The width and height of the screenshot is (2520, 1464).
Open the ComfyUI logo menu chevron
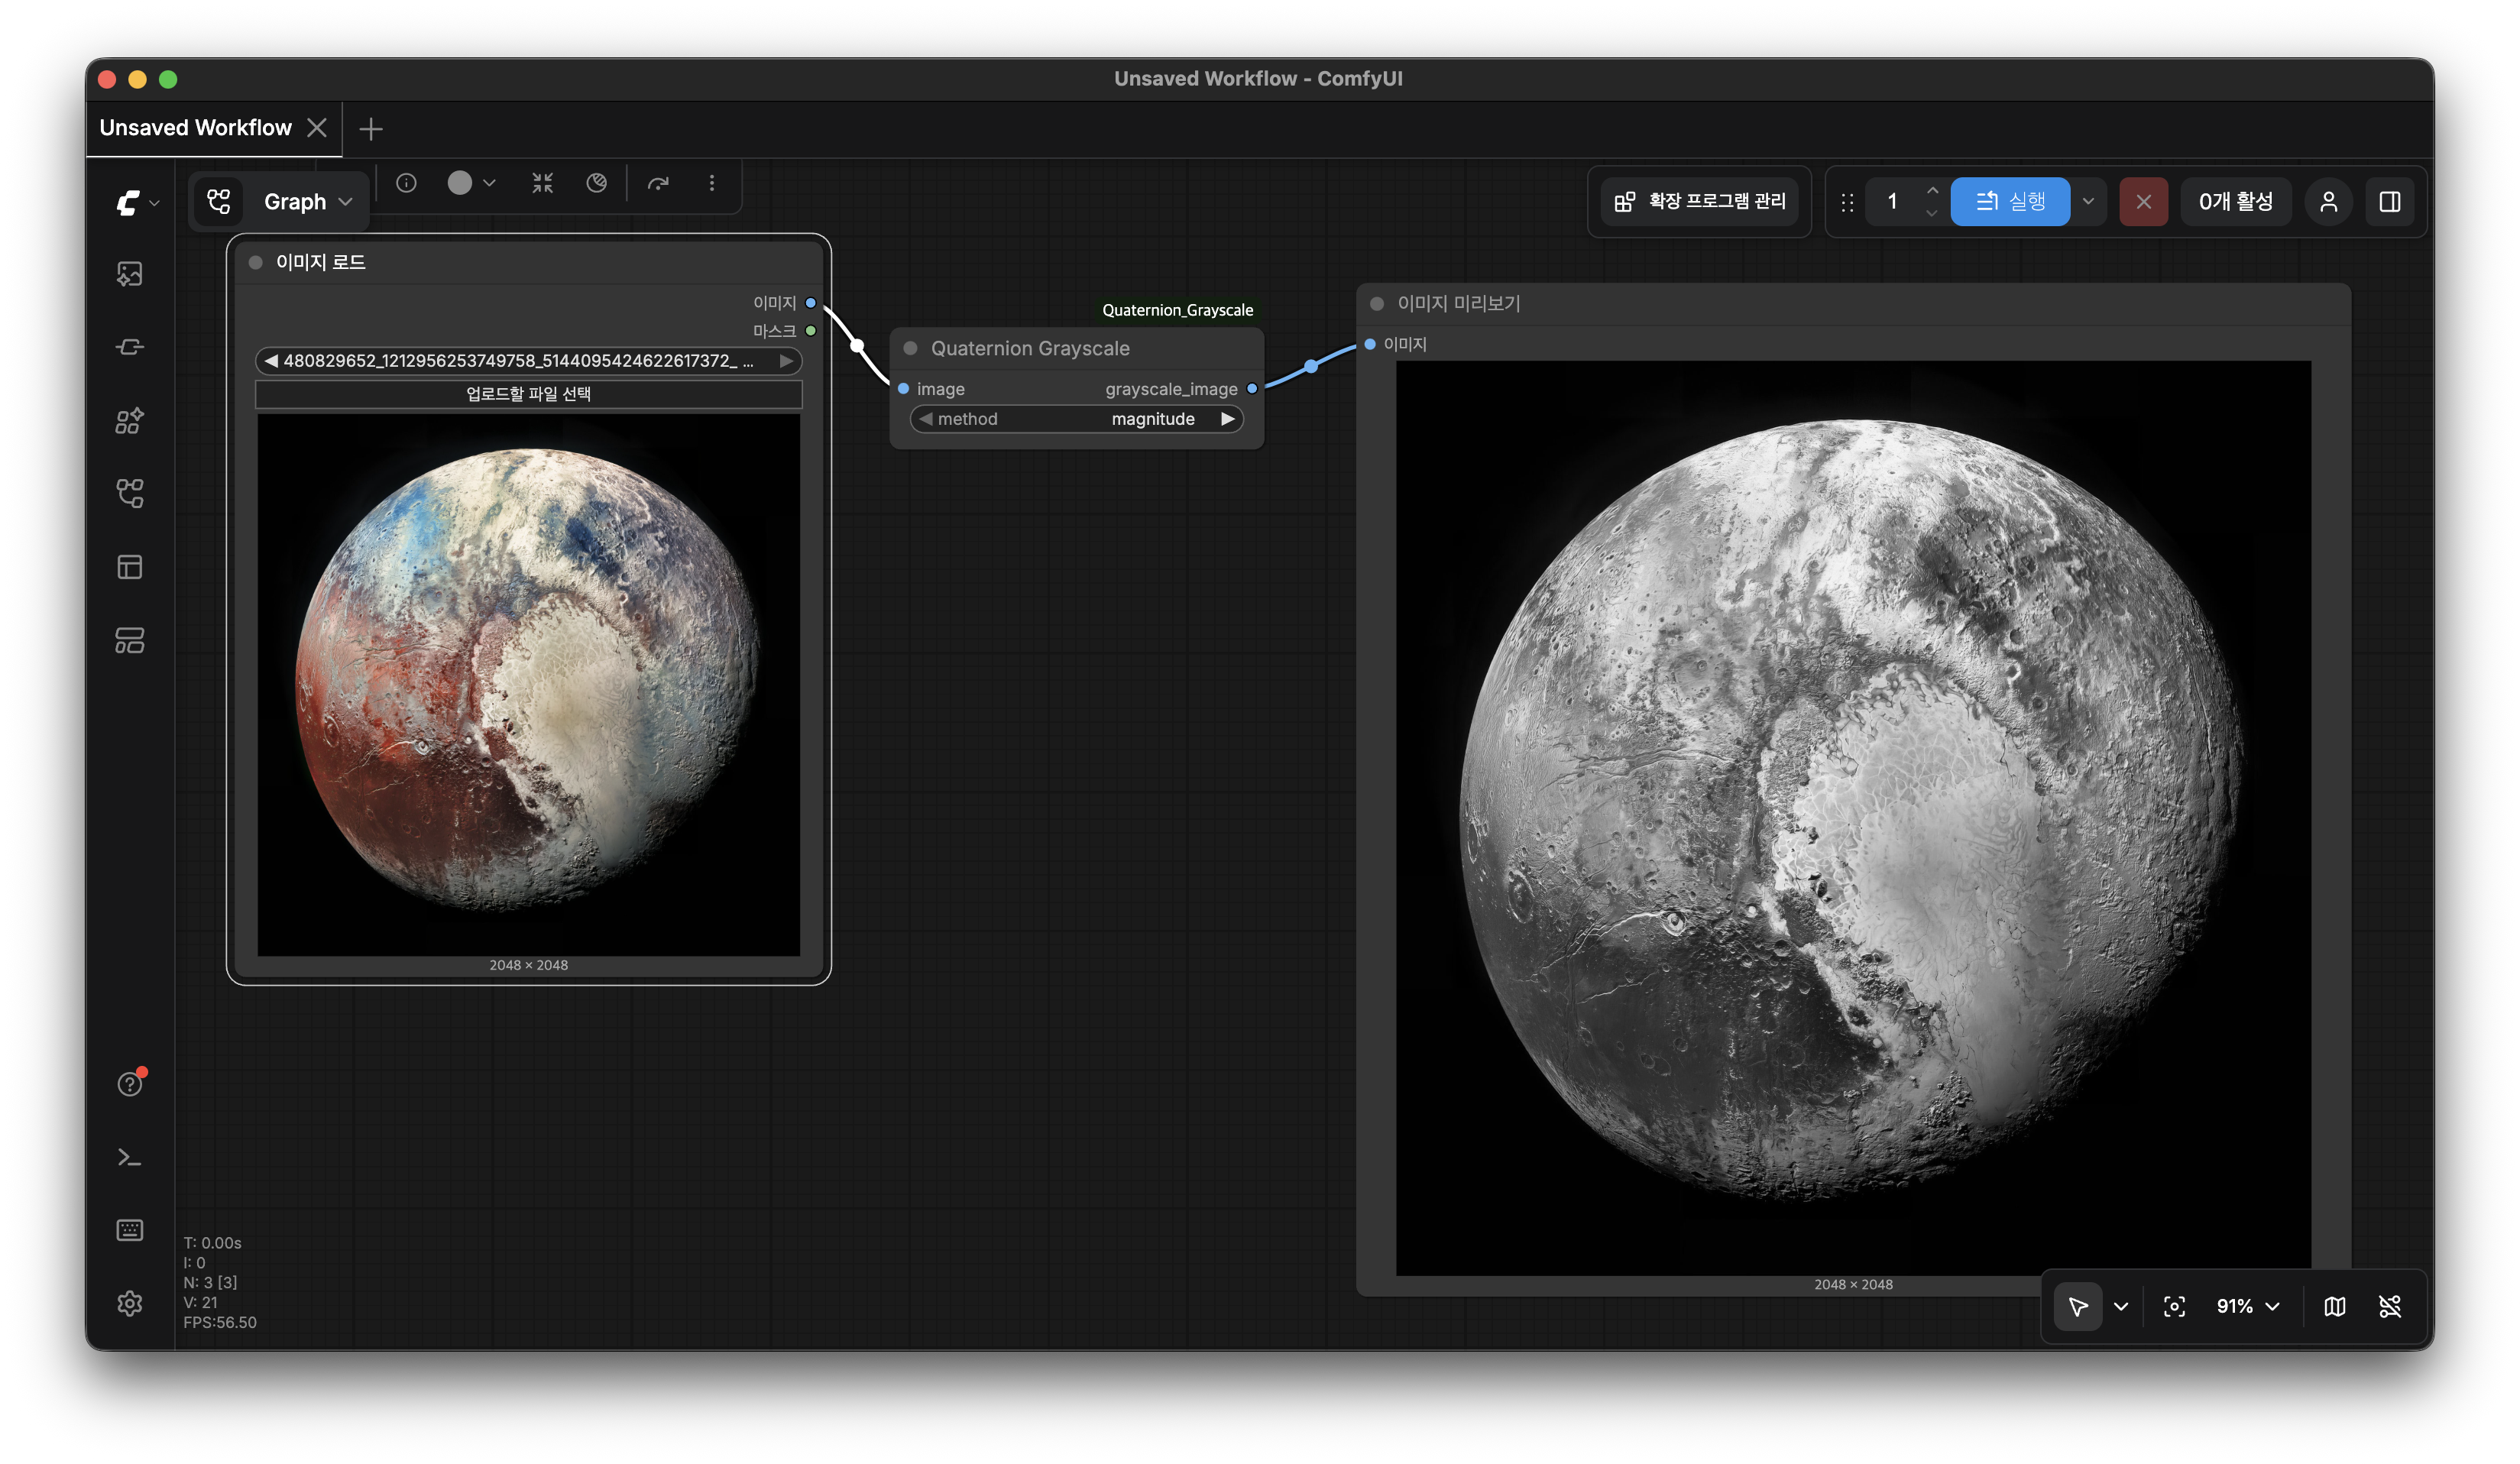(x=154, y=203)
